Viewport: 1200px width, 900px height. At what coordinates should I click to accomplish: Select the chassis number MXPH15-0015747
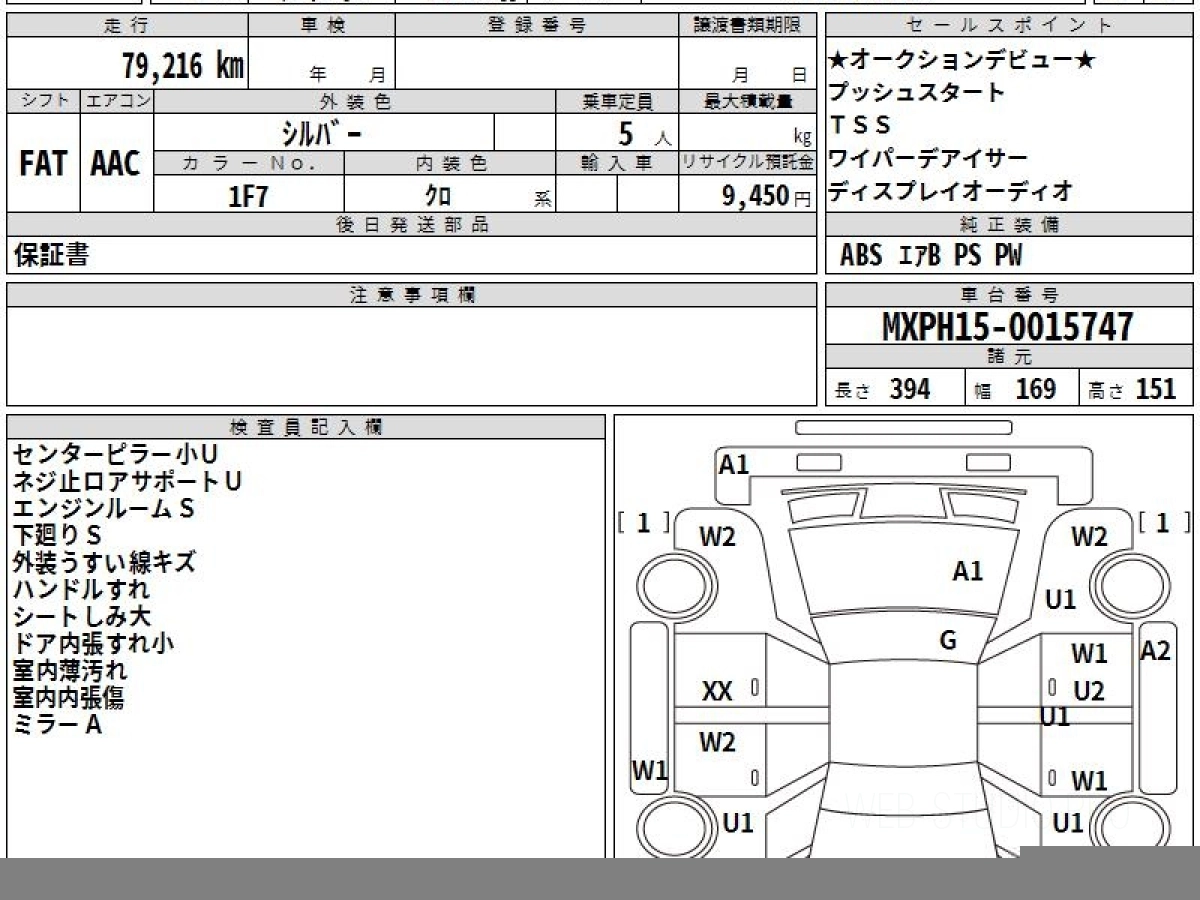tap(1008, 327)
